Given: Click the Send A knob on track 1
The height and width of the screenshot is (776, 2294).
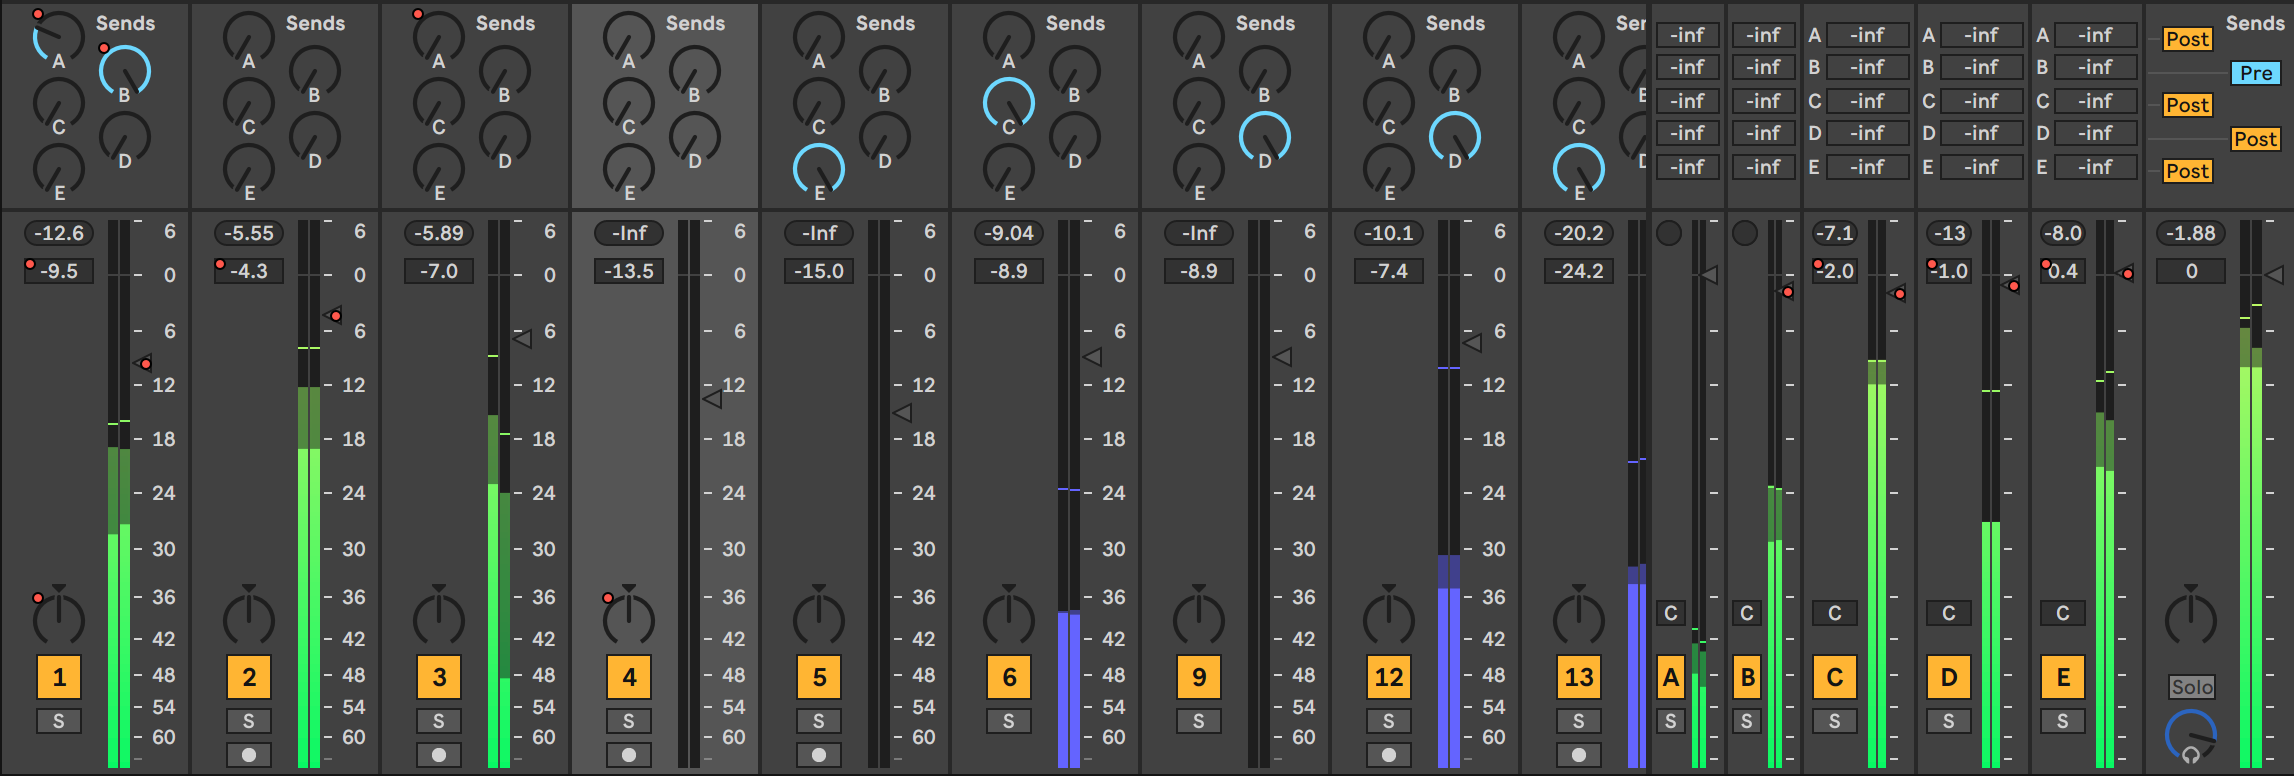Looking at the screenshot, I should 58,38.
